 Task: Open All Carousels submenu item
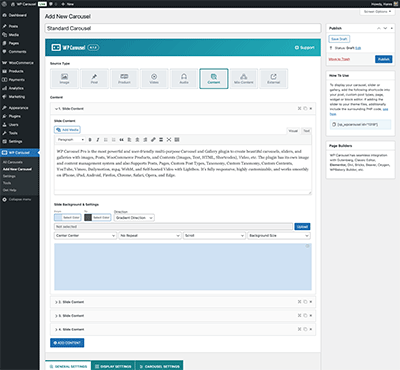coord(13,162)
